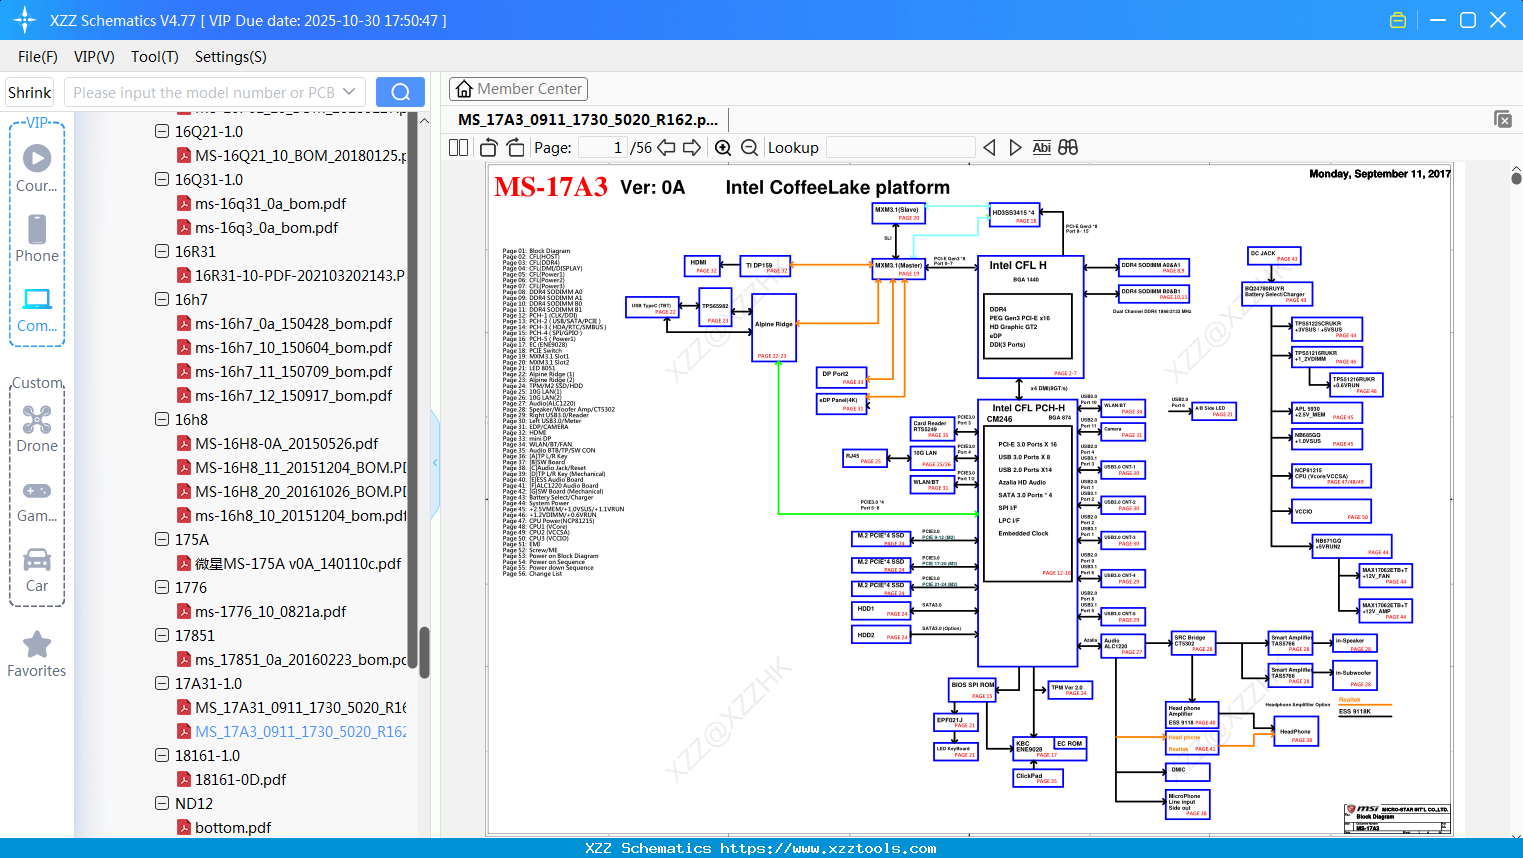Viewport: 1523px width, 858px height.
Task: Open ms-16q3_0a_bom.pdf file
Action: (x=266, y=227)
